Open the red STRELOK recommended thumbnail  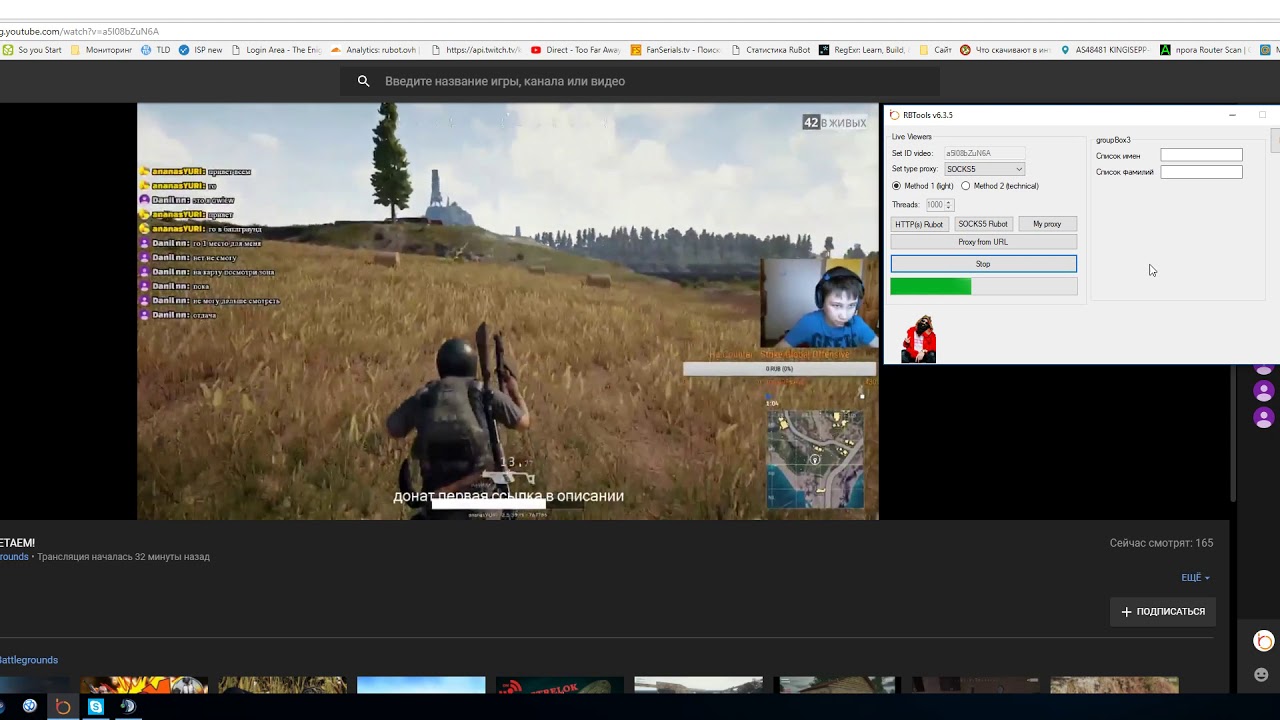[x=560, y=685]
